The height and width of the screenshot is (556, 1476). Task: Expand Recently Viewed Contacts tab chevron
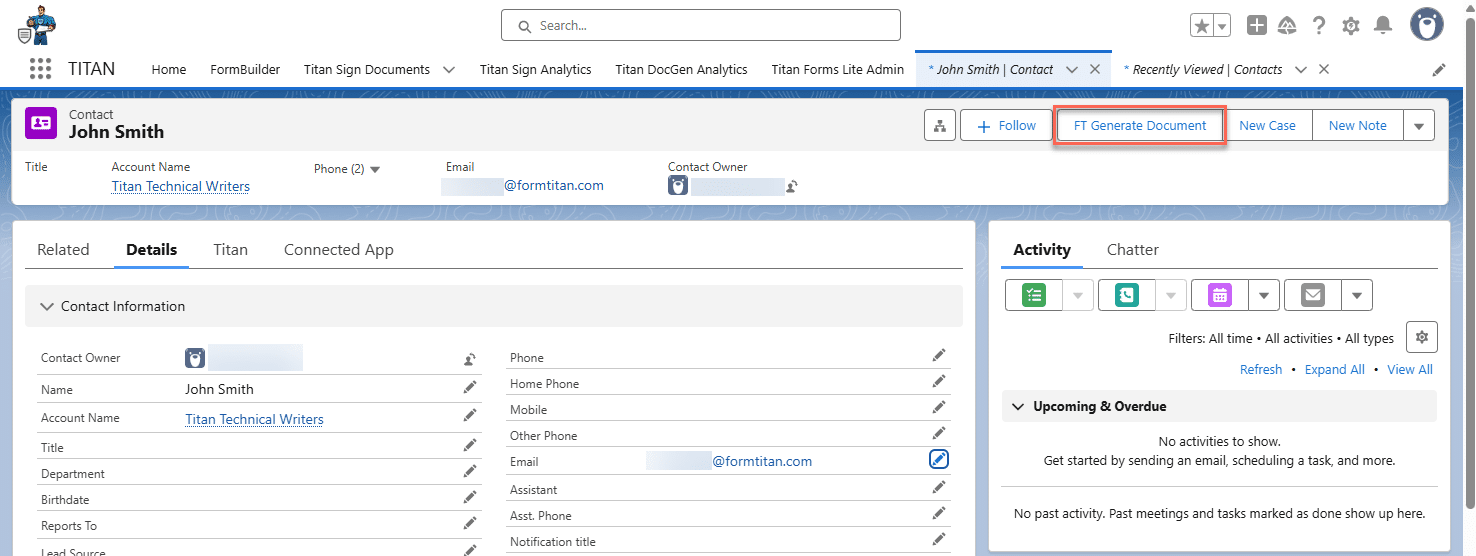[x=1301, y=70]
